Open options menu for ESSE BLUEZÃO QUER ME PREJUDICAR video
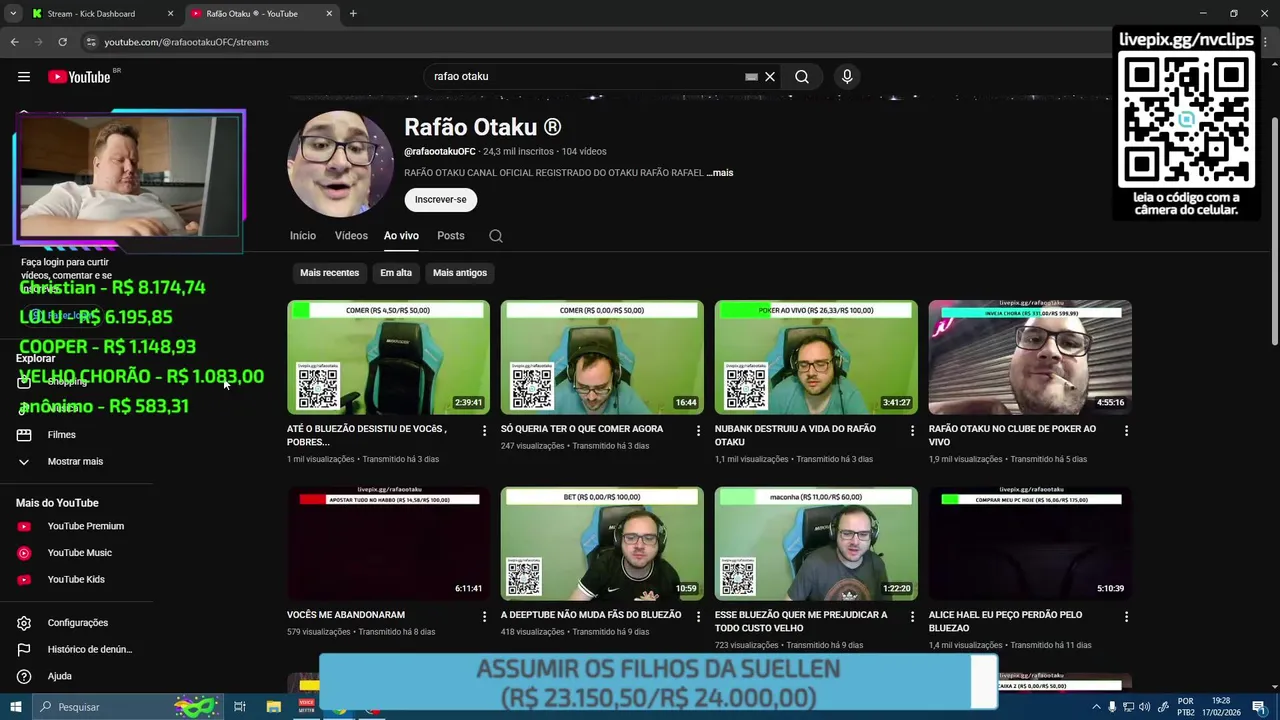 912,617
